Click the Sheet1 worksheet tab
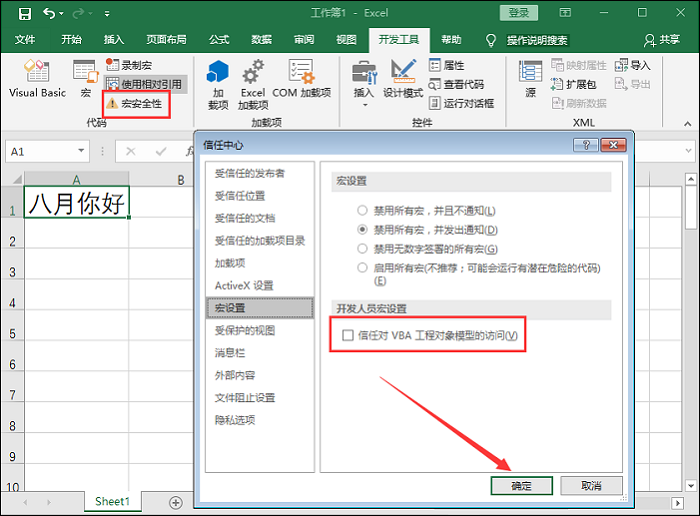Image resolution: width=700 pixels, height=516 pixels. 112,501
